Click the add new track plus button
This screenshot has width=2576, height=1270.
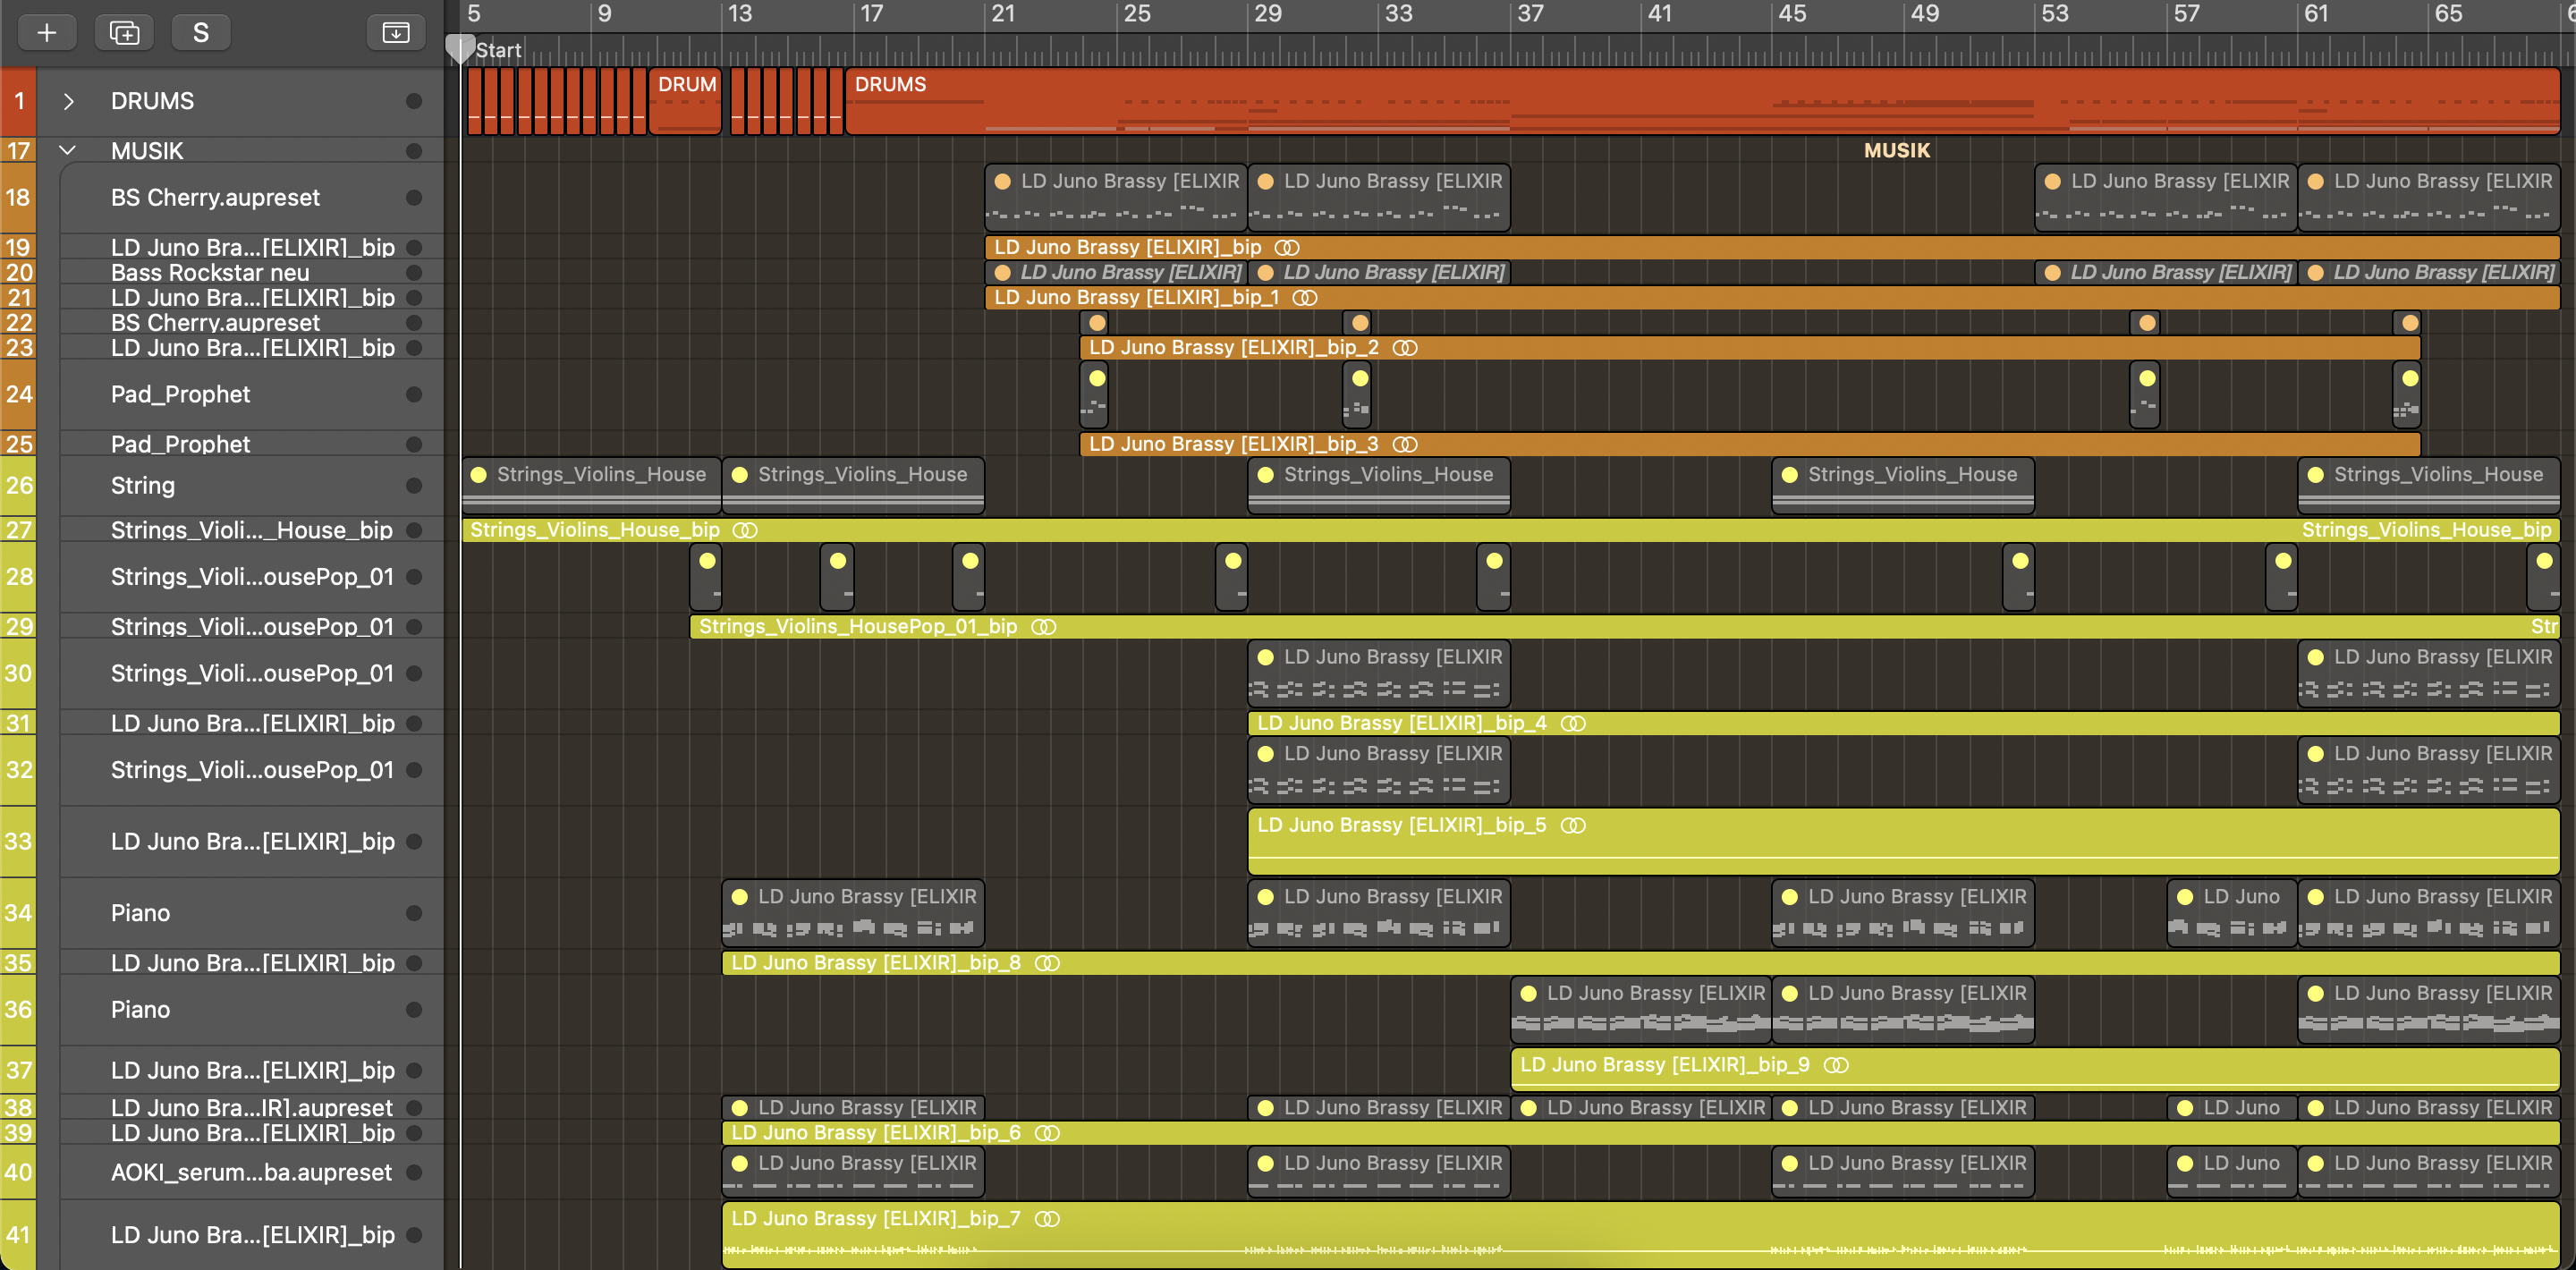pyautogui.click(x=46, y=33)
